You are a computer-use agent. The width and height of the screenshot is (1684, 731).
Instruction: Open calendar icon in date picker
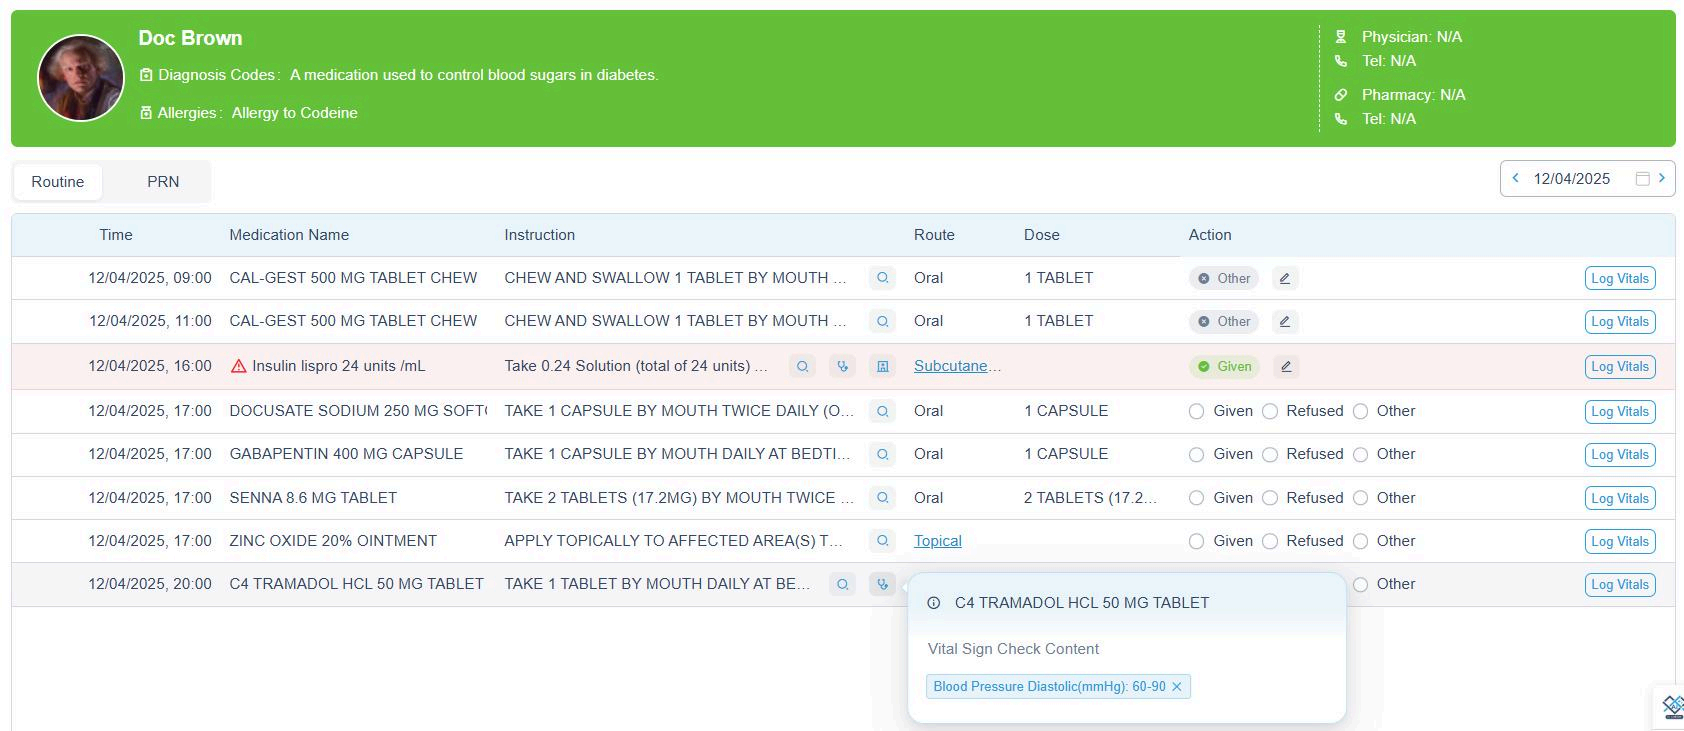(1641, 179)
